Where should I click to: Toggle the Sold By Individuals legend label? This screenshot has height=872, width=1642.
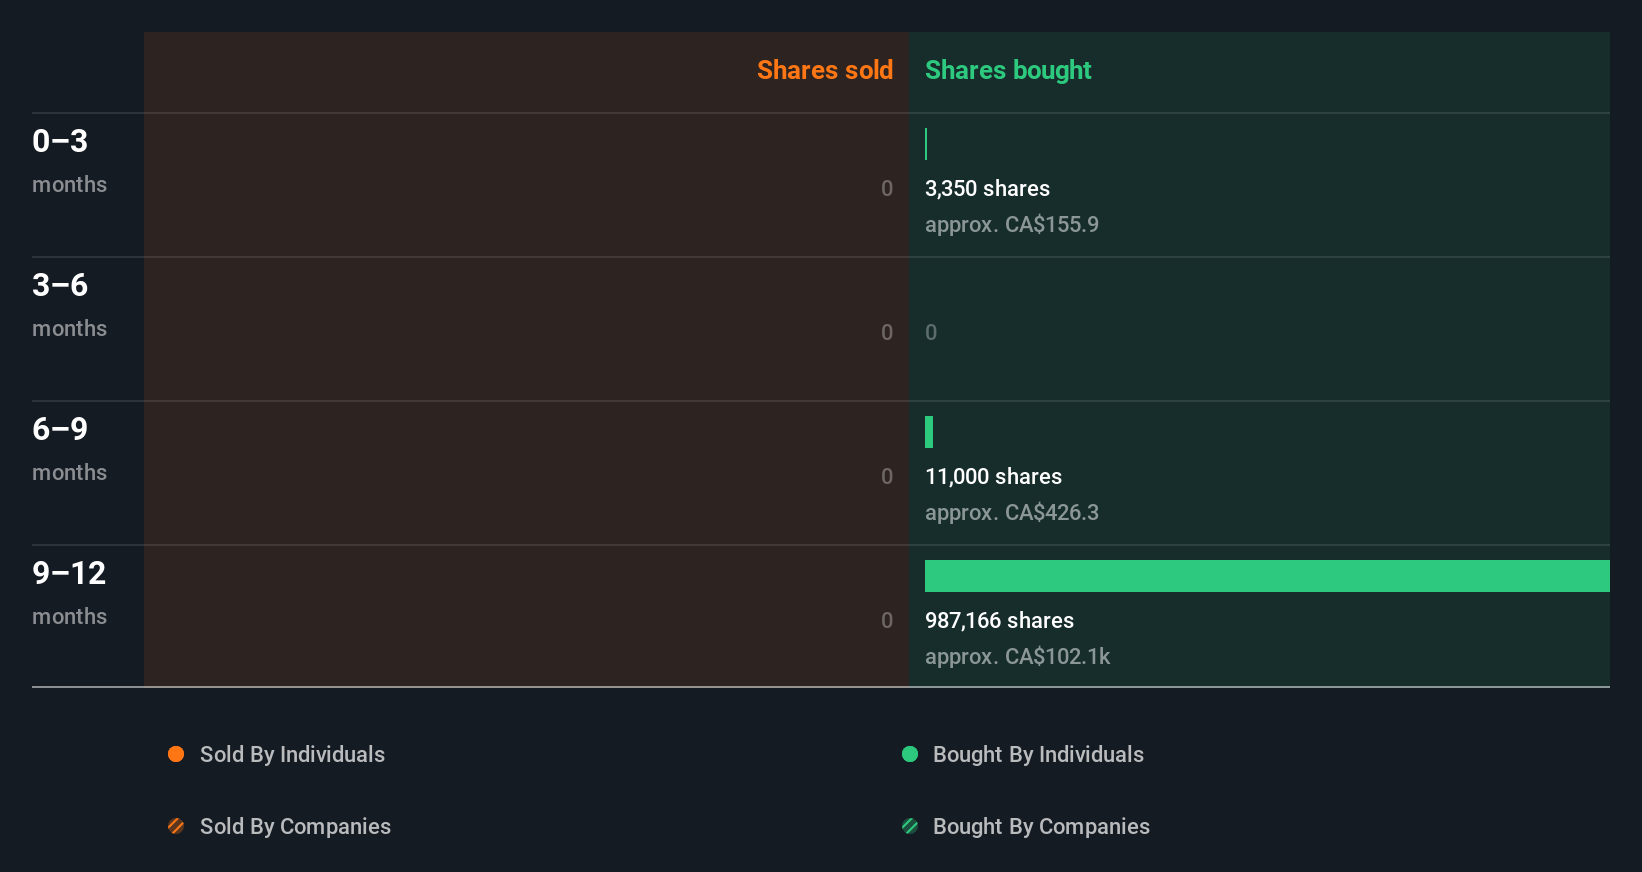[x=292, y=754]
